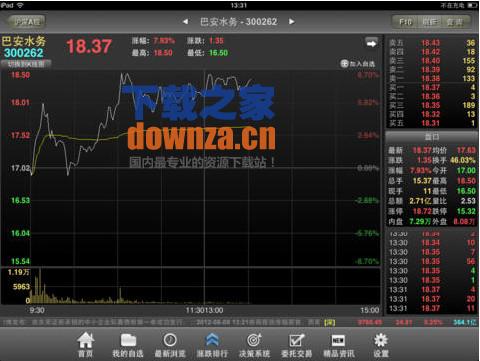The width and height of the screenshot is (480, 361).
Task: Click the scrolling news ticker text
Action: tap(160, 322)
